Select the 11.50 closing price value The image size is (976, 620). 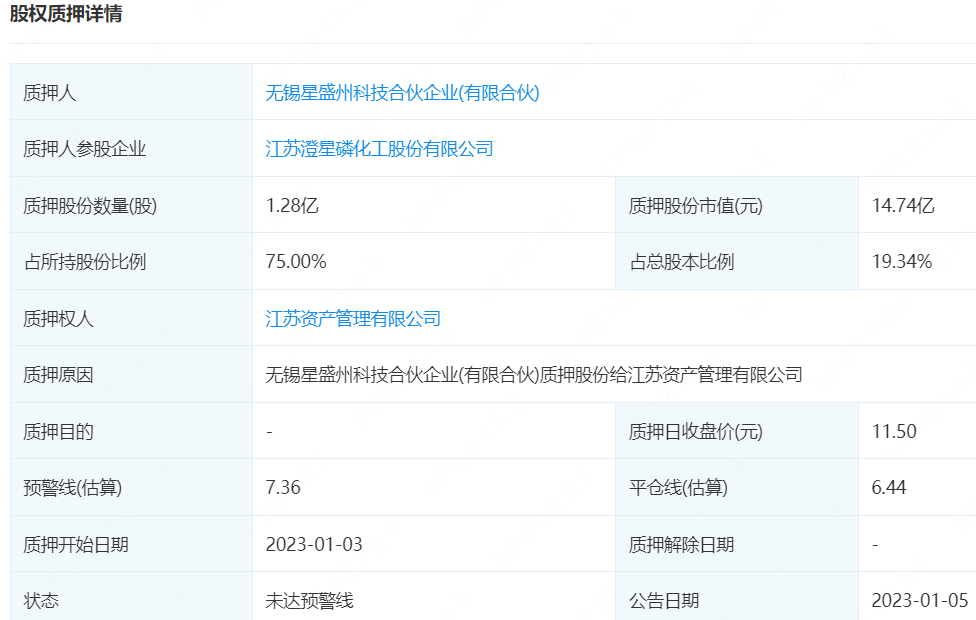click(x=894, y=431)
